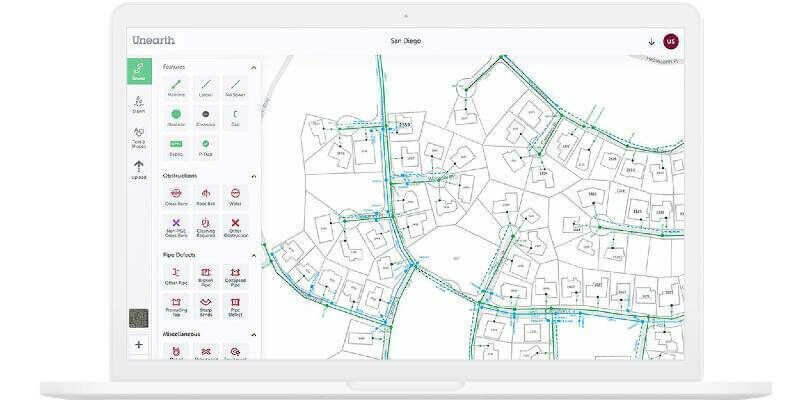This screenshot has height=400, width=800.
Task: Zoom in with the plus button
Action: coord(139,344)
